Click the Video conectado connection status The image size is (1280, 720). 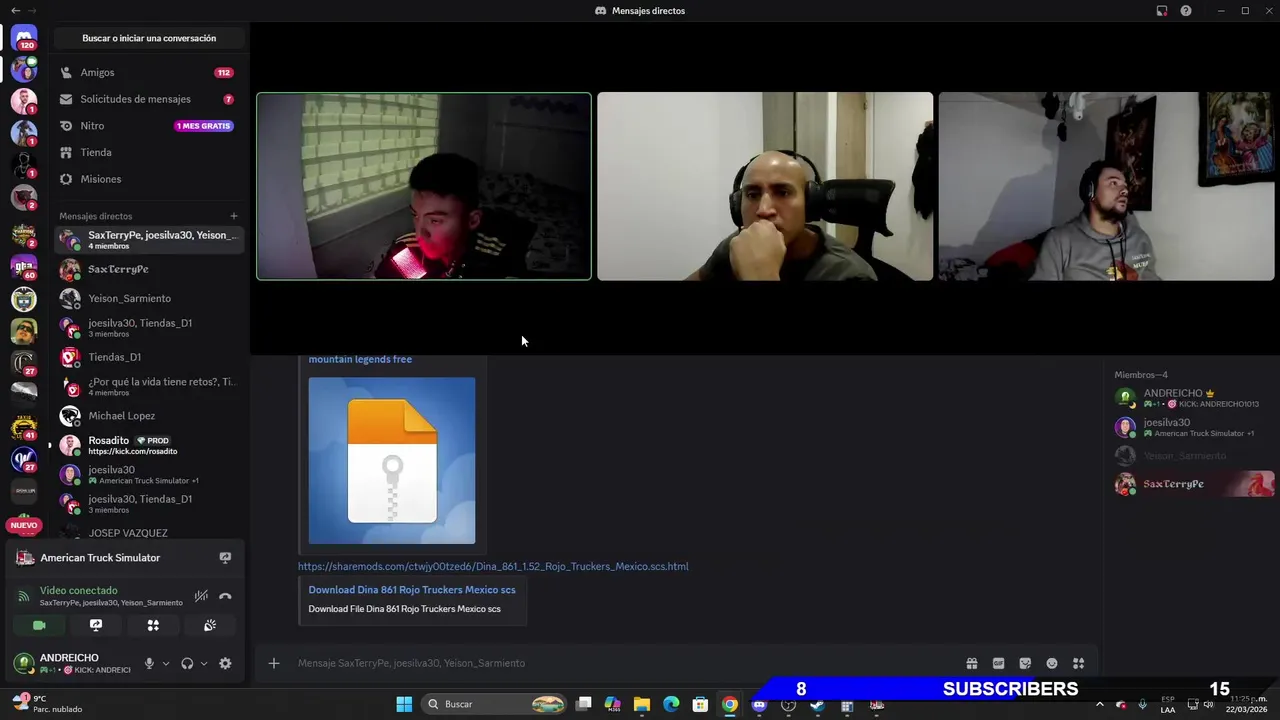click(78, 590)
